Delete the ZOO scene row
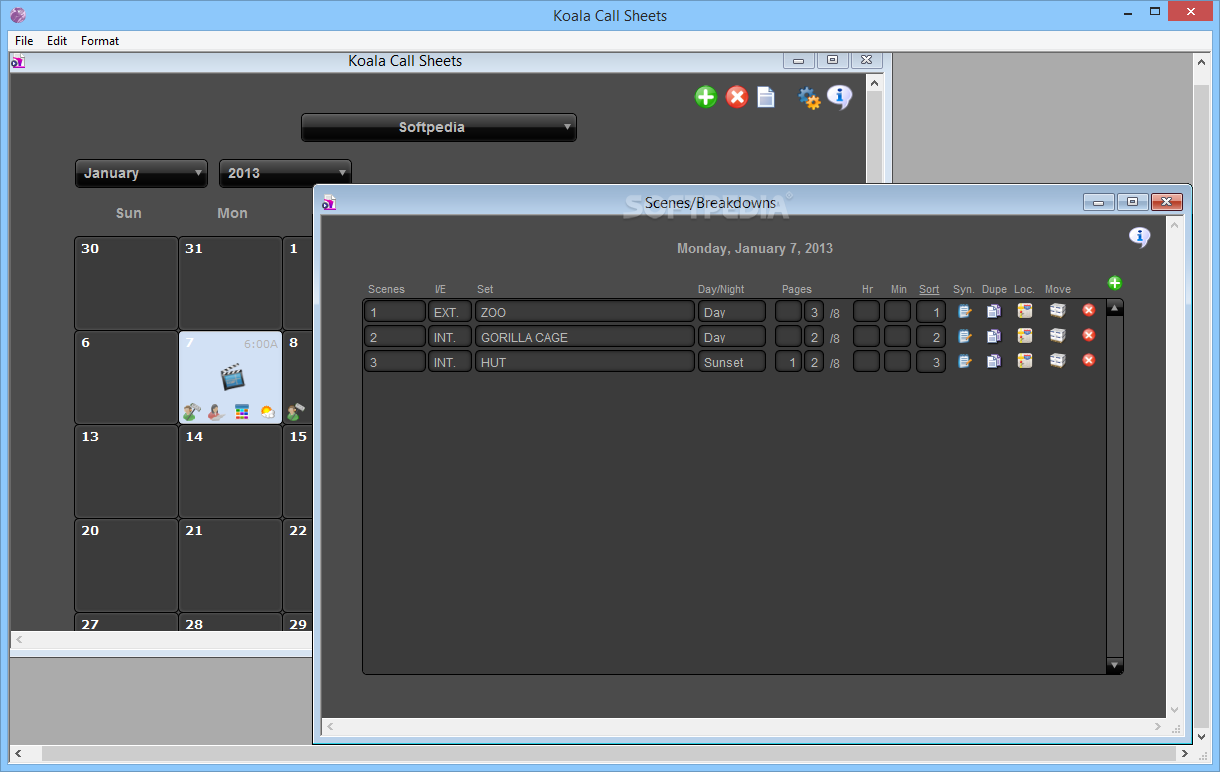This screenshot has height=772, width=1220. click(1089, 311)
